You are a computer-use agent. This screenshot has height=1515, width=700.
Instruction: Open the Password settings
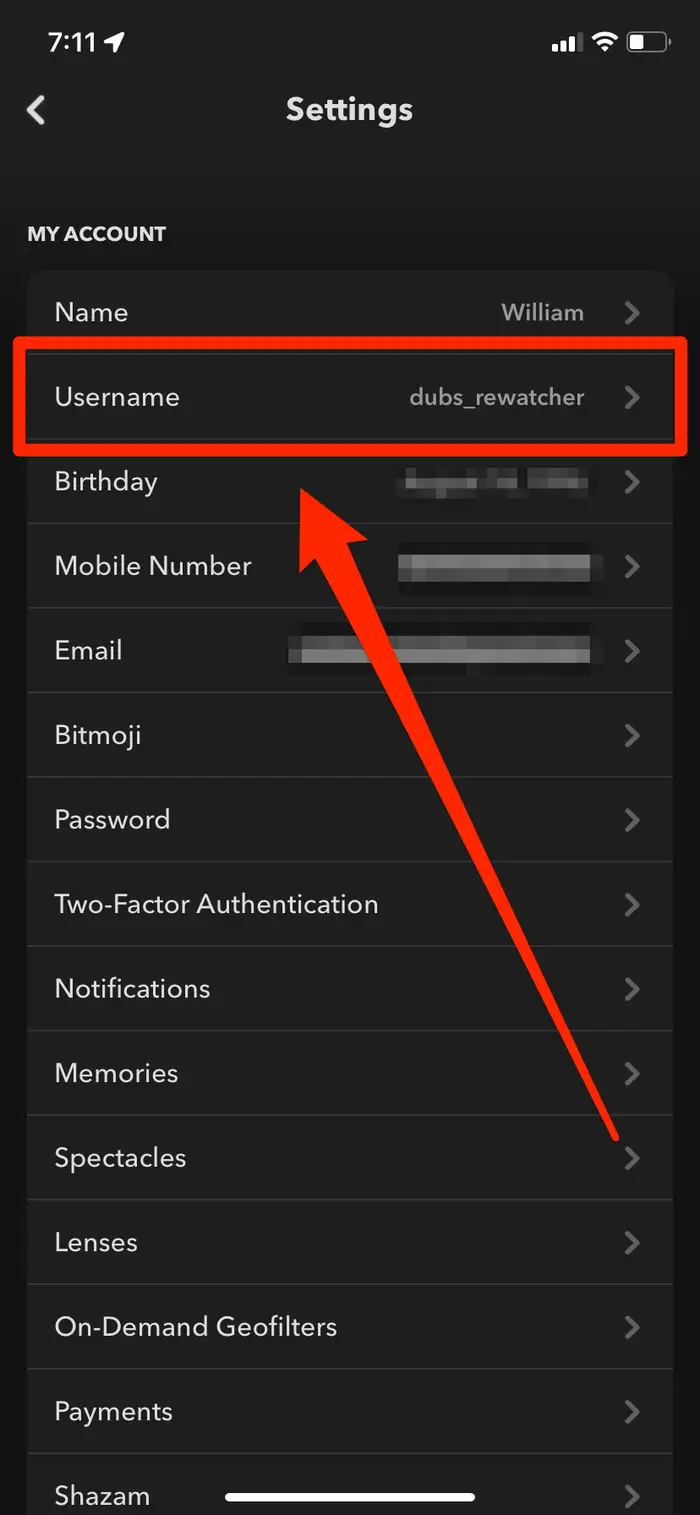pyautogui.click(x=350, y=819)
